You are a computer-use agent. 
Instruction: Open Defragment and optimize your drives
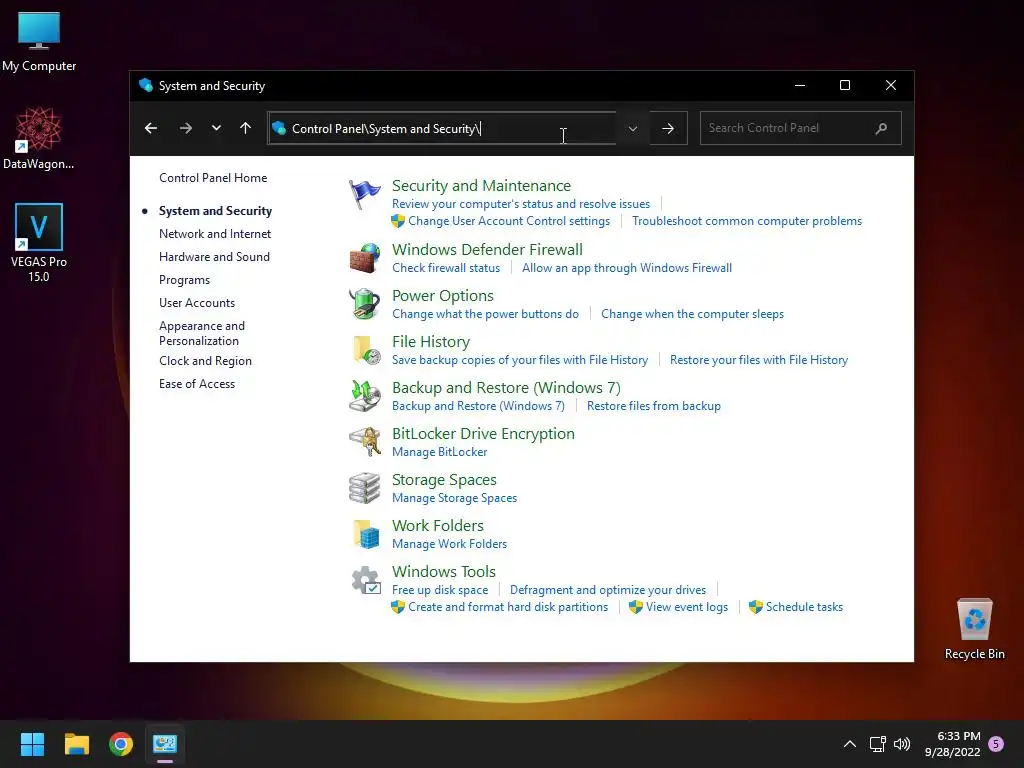[607, 590]
